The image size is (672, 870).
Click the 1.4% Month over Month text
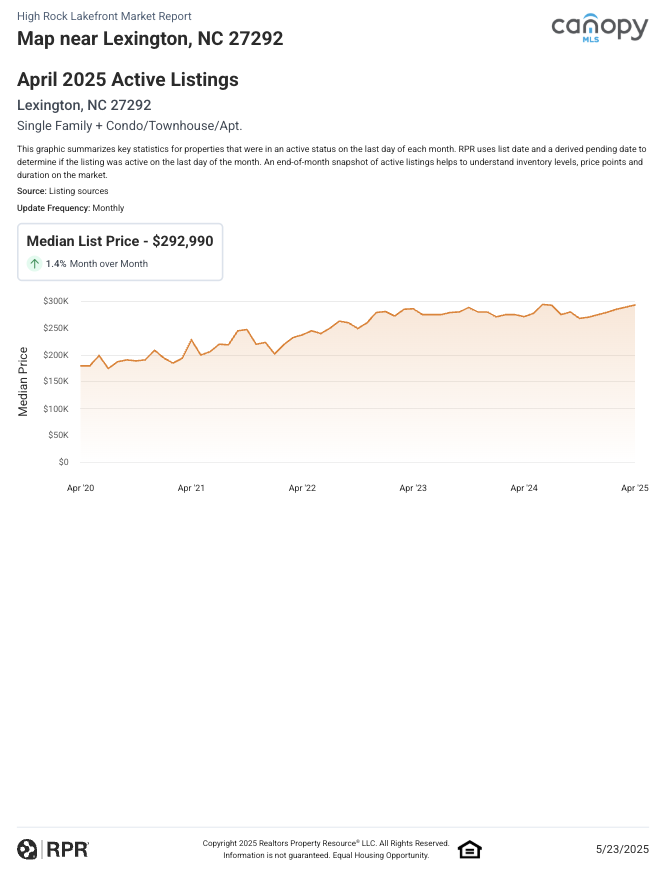(96, 264)
